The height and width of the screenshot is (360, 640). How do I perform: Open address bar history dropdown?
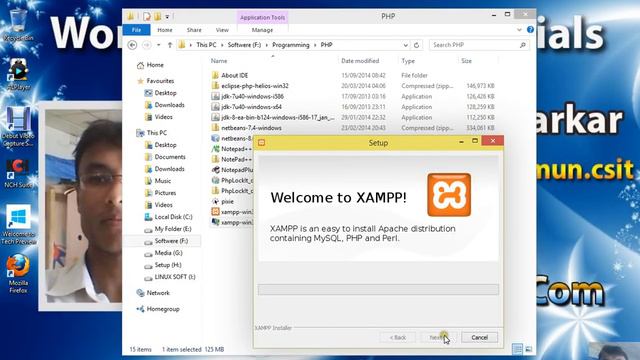click(x=405, y=45)
